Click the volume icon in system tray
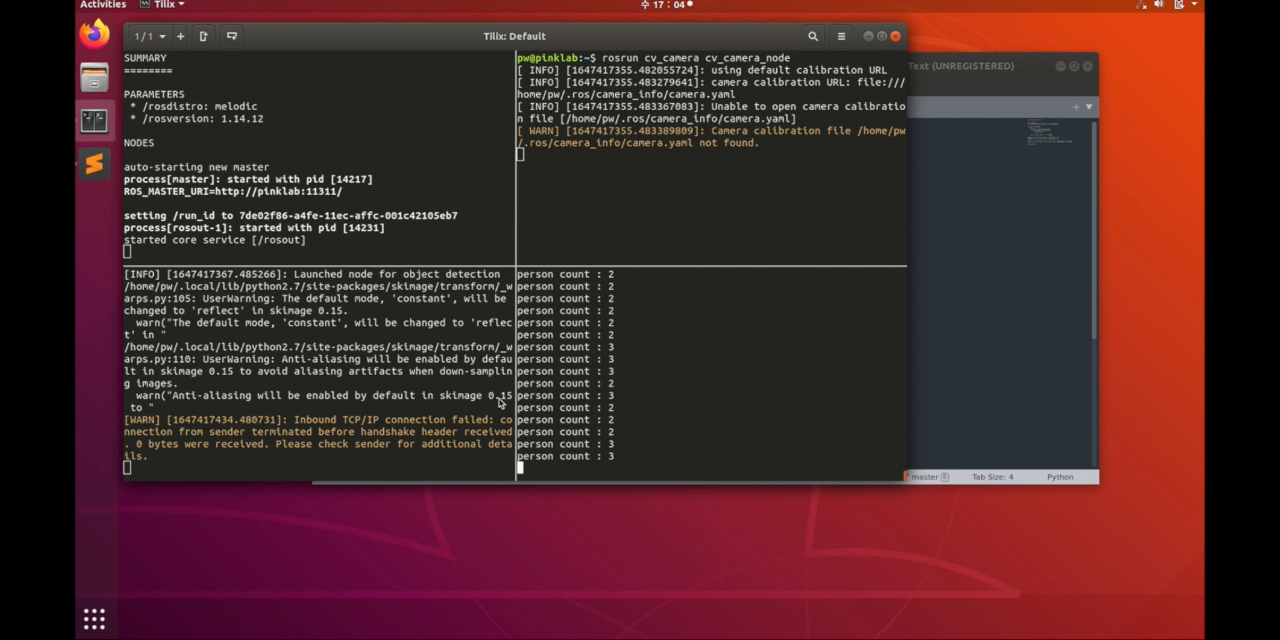 tap(1160, 5)
